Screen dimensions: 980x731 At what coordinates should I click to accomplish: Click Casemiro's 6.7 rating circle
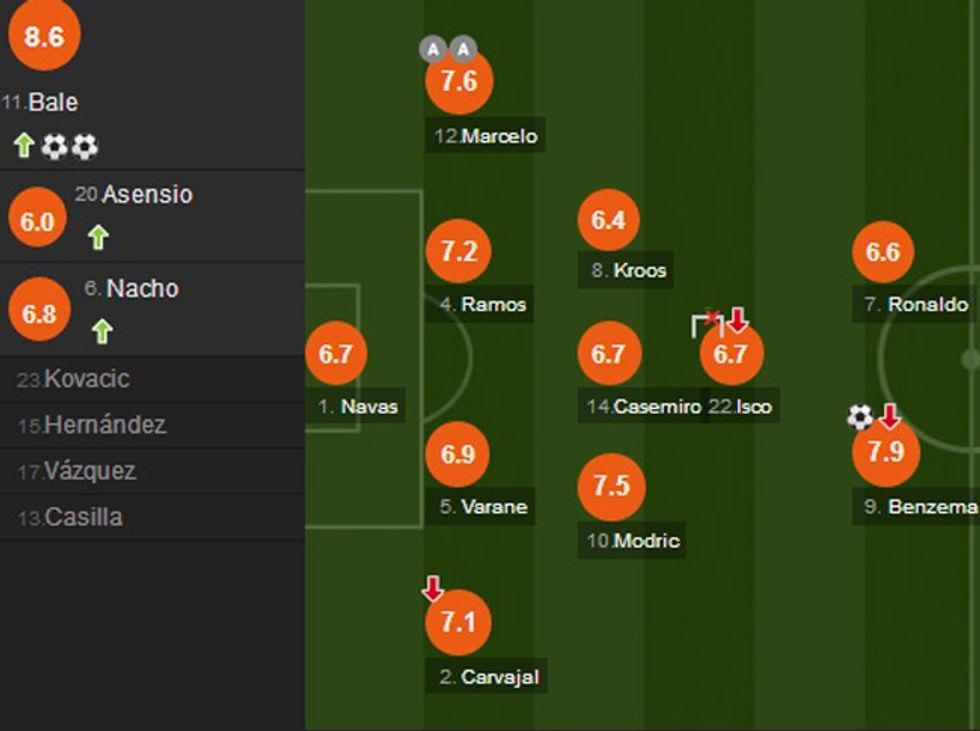[x=608, y=353]
